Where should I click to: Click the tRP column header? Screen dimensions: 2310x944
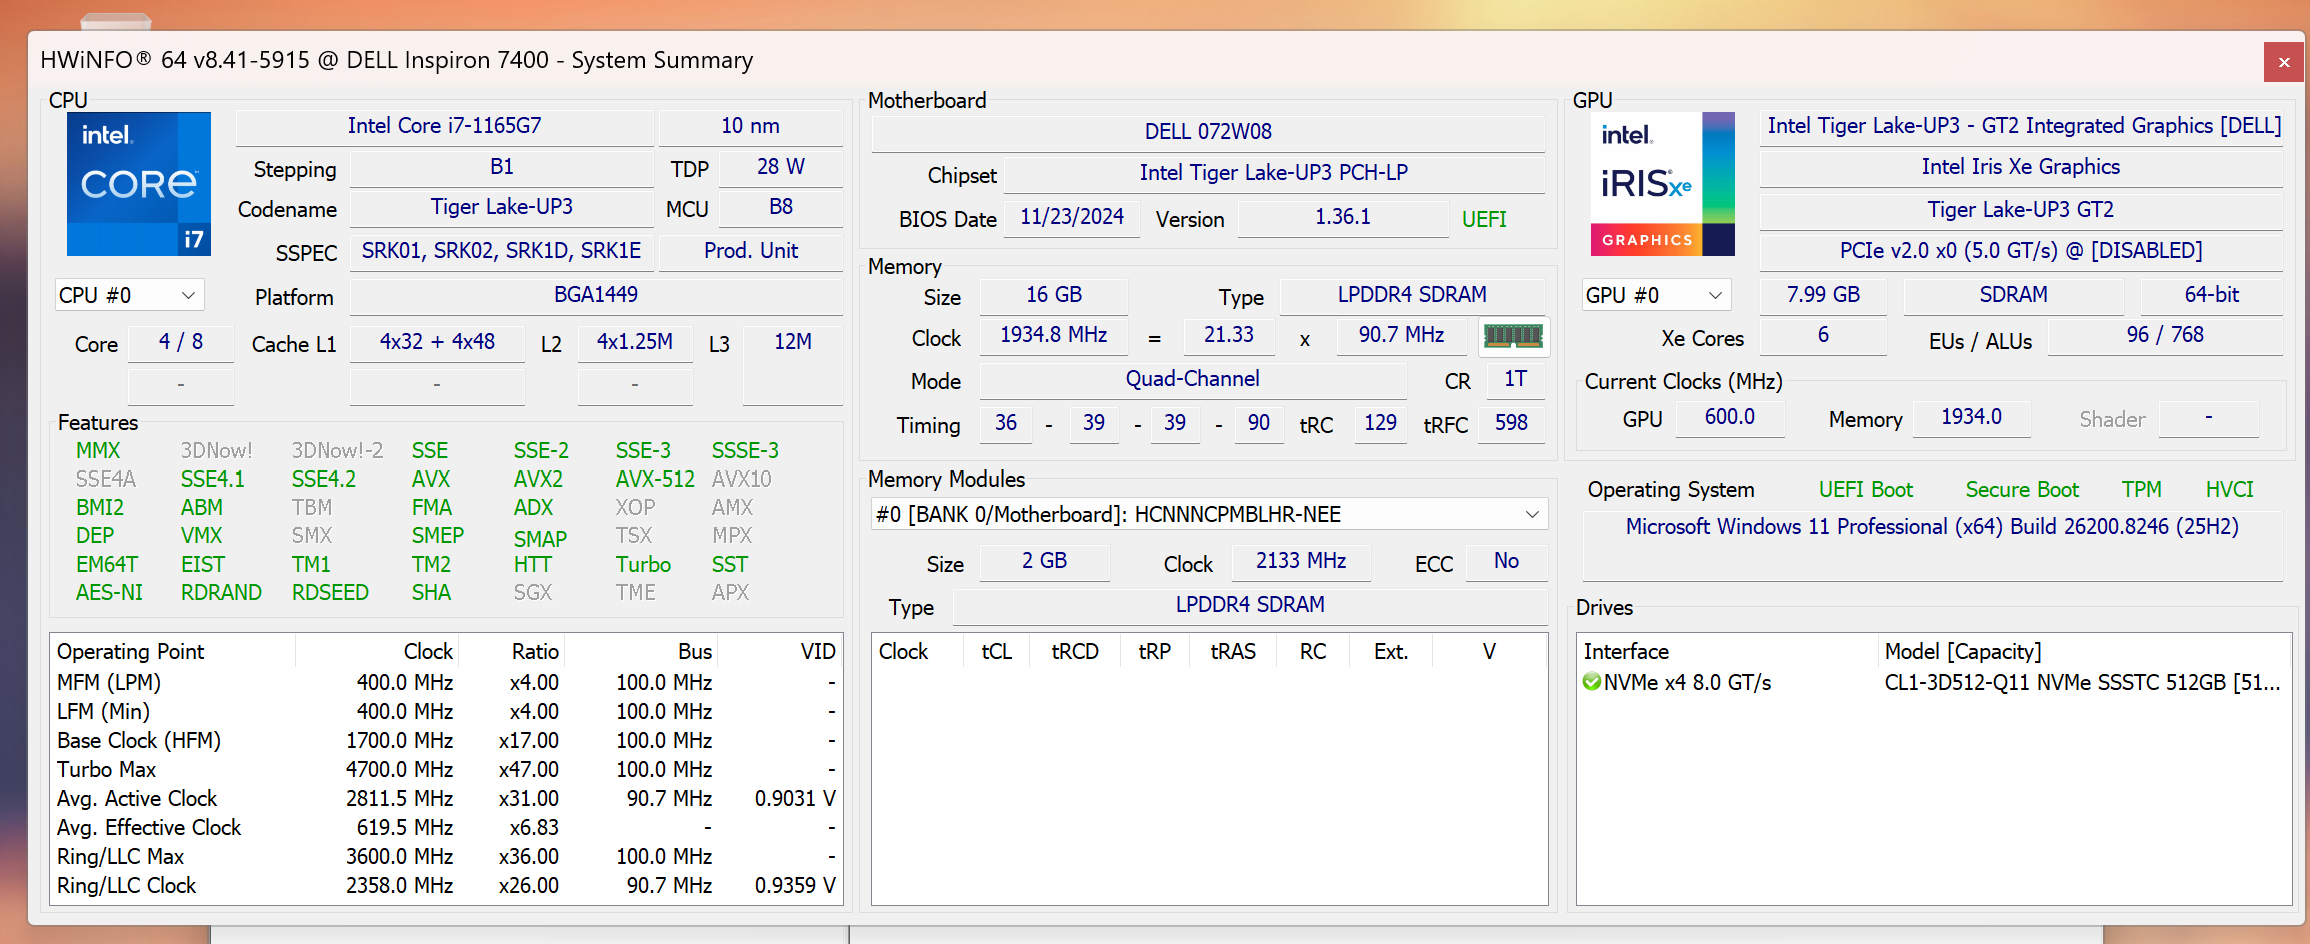pos(1154,651)
